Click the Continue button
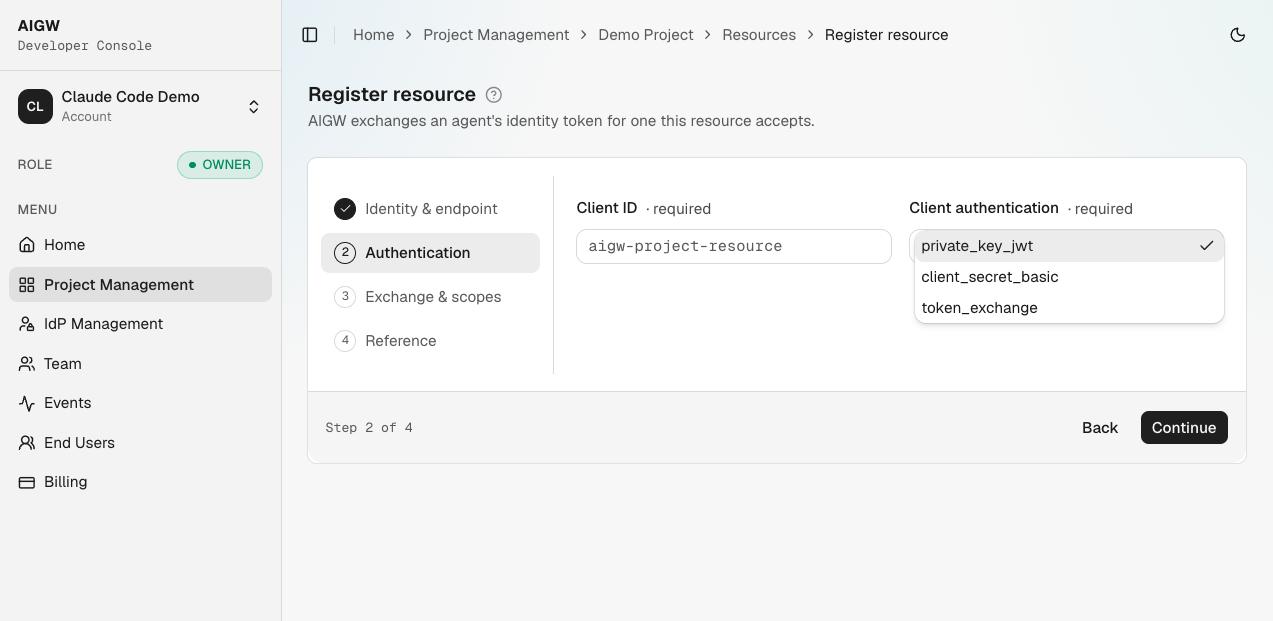The height and width of the screenshot is (621, 1273). [1184, 428]
